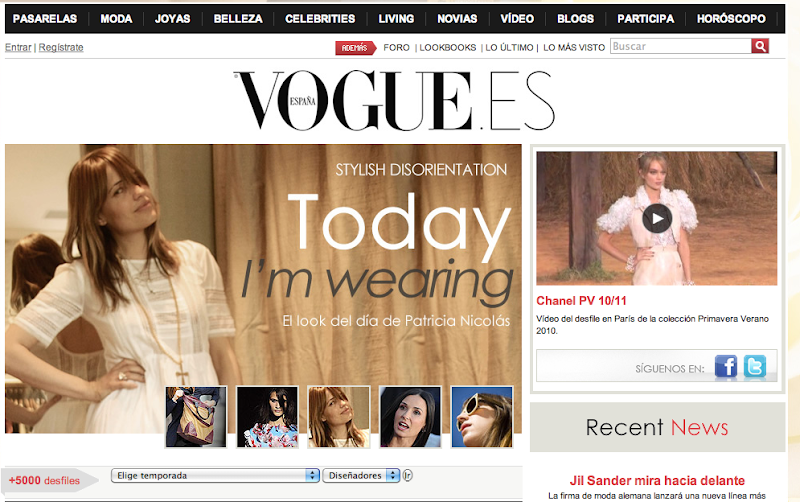Open the FORO link

[x=396, y=47]
